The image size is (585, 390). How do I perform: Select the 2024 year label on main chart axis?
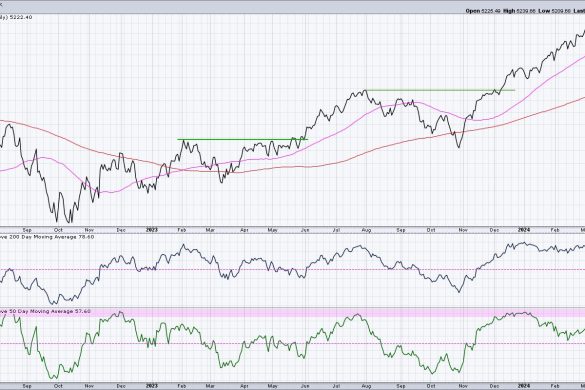tap(523, 230)
